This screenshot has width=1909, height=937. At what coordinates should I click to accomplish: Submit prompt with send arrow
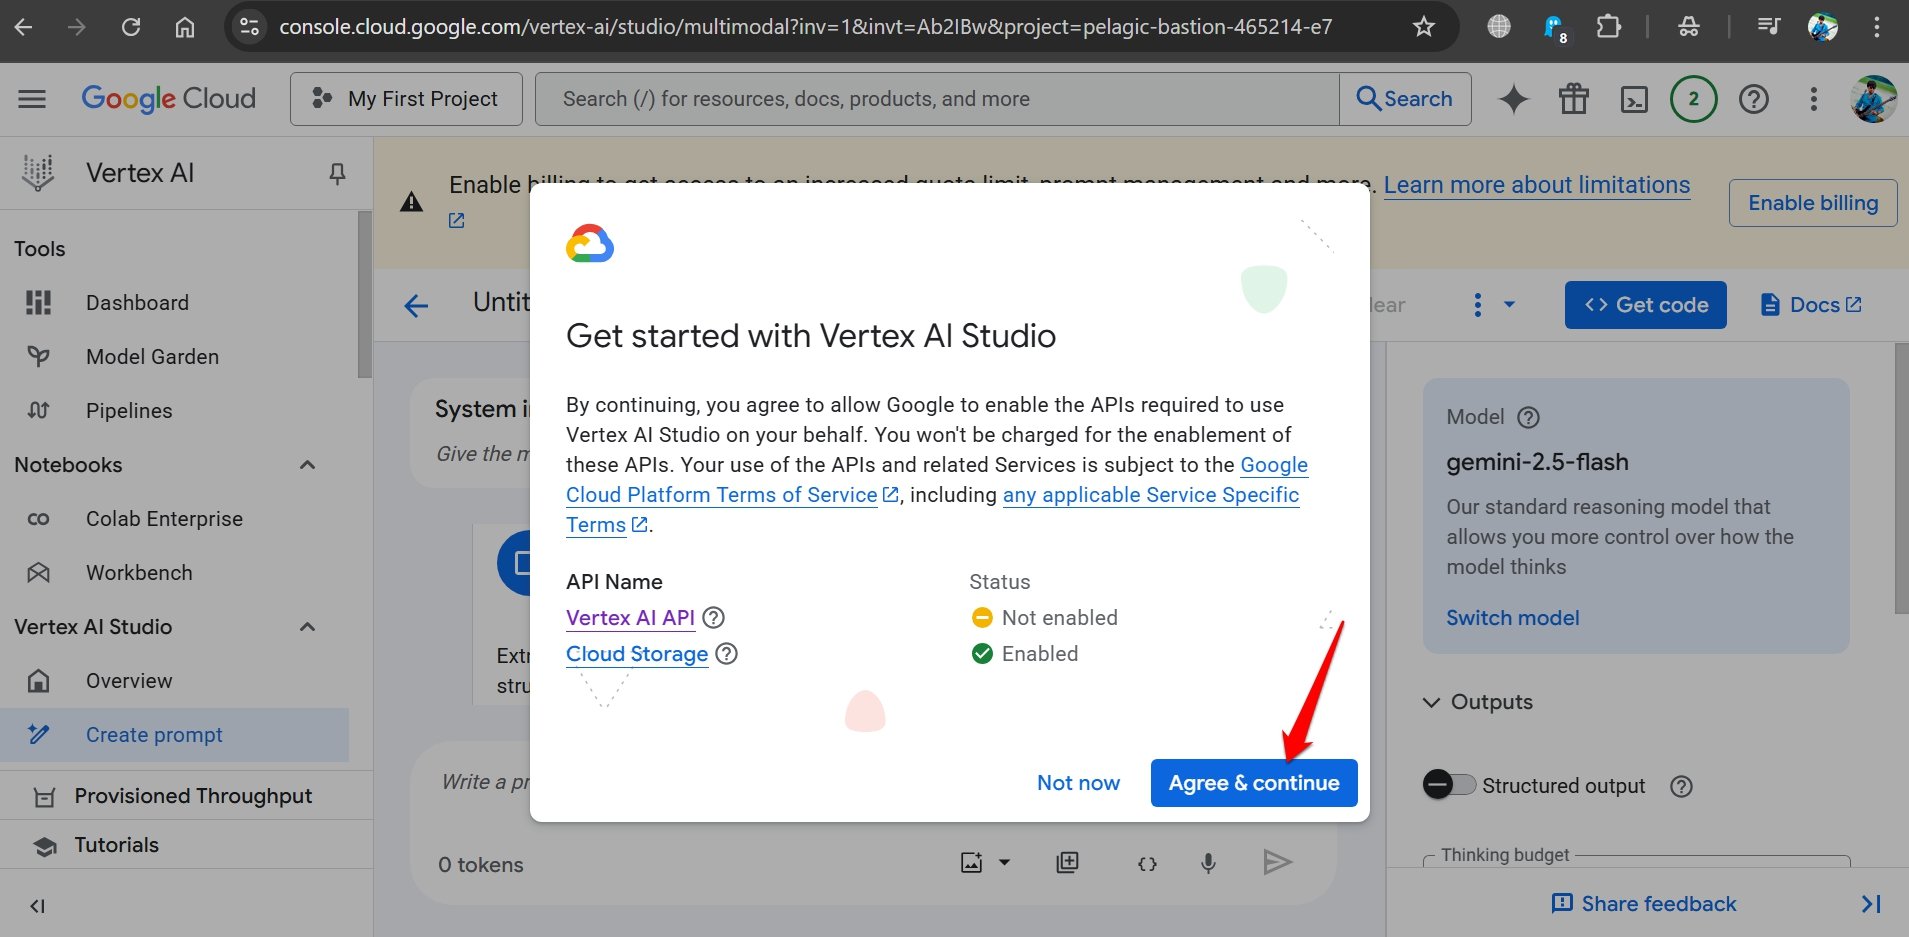(1277, 862)
